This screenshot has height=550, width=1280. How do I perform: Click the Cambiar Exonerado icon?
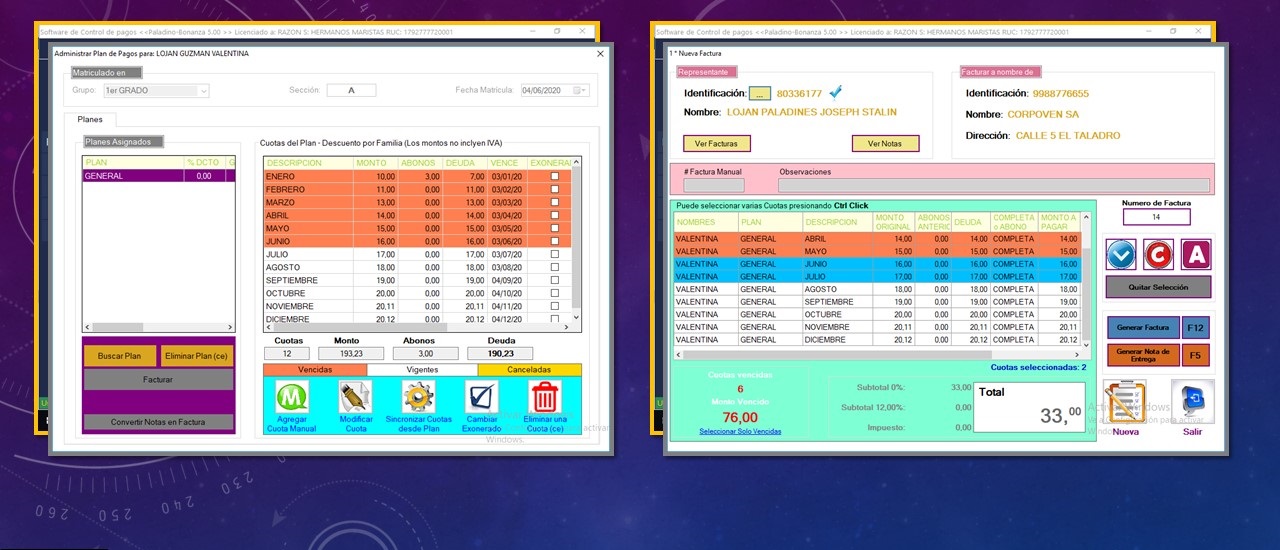(x=481, y=397)
